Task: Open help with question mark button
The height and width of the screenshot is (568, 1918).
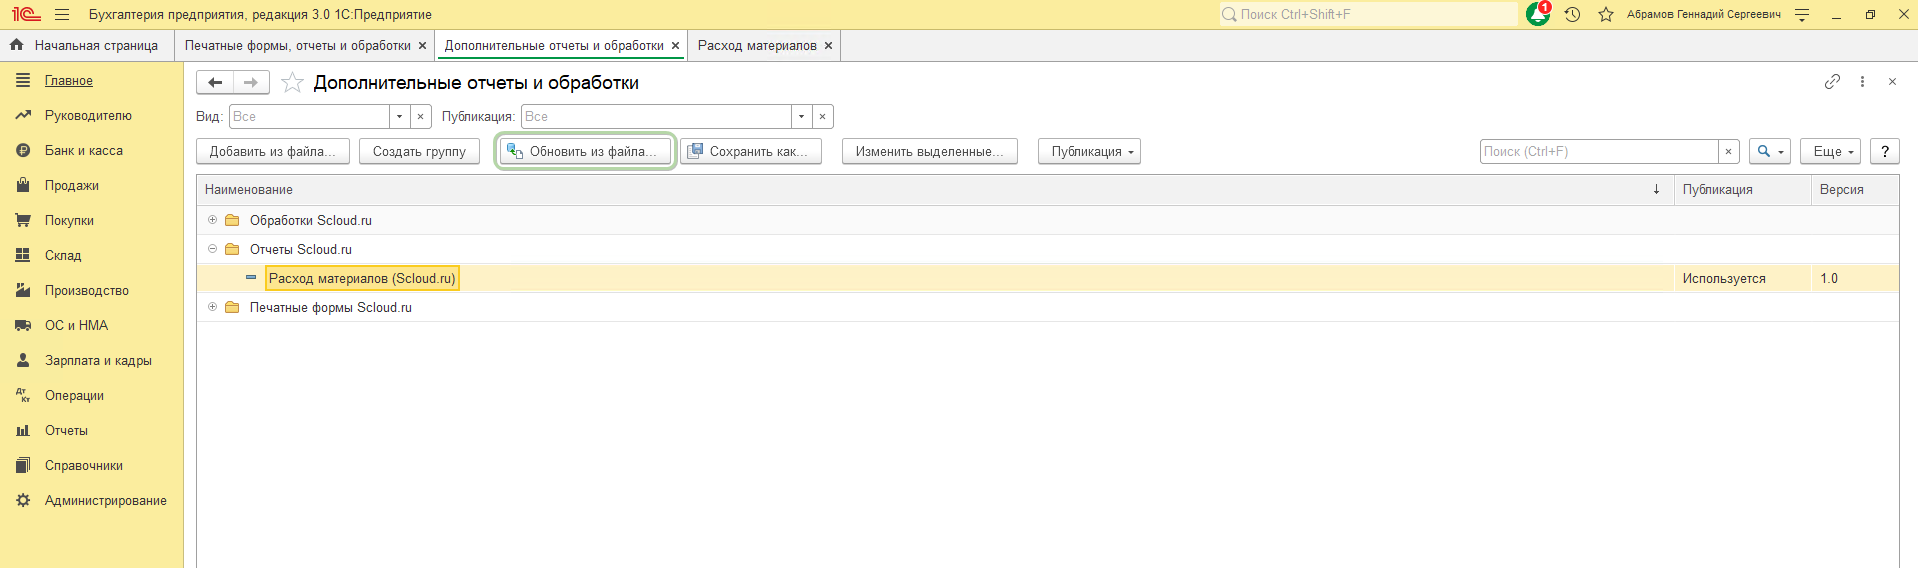Action: 1885,151
